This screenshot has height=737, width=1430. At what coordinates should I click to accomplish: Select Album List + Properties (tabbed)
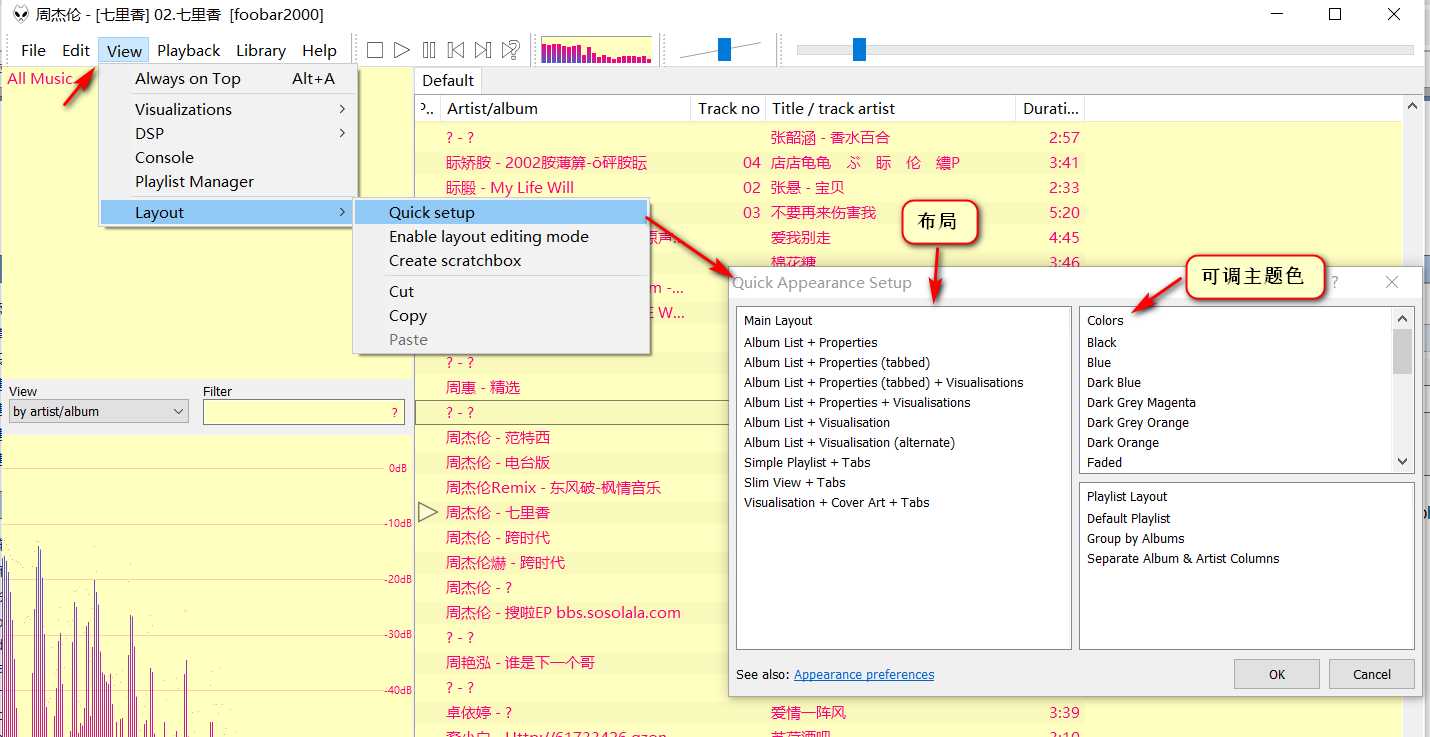pyautogui.click(x=837, y=362)
